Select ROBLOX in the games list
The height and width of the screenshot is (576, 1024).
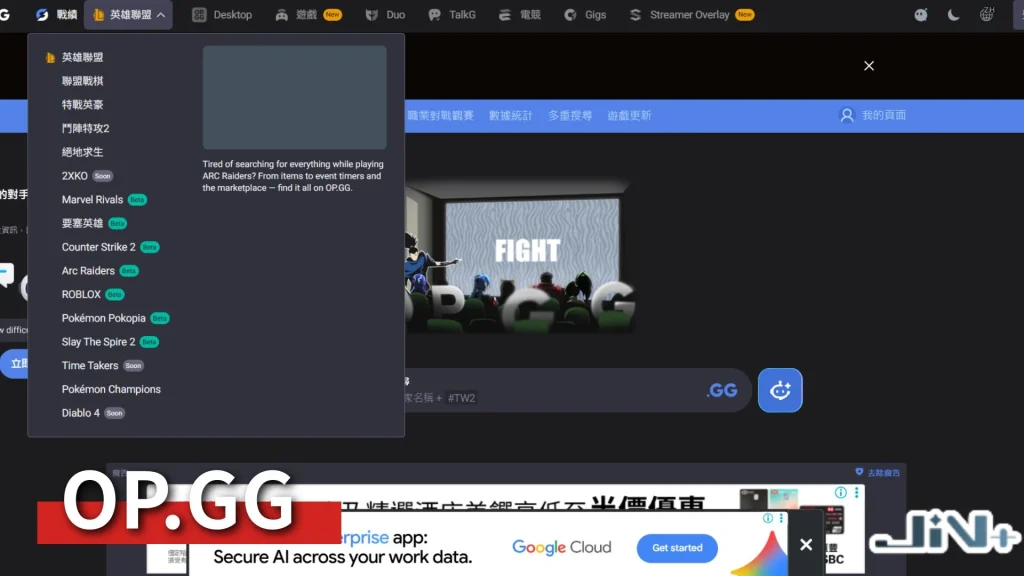tap(81, 295)
